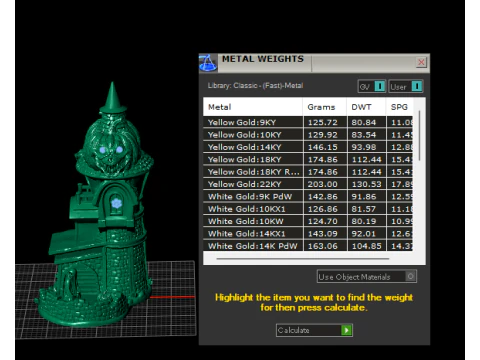Sort by the DWT column header
This screenshot has height=360, width=480.
pyautogui.click(x=366, y=107)
